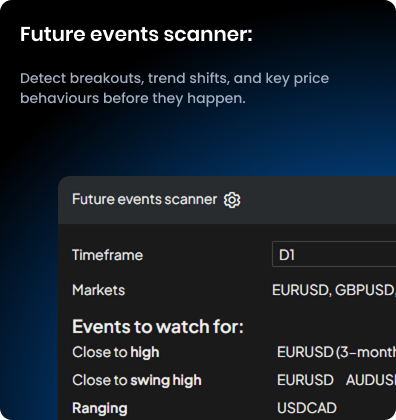Open the Timeframe D1 dropdown
The height and width of the screenshot is (420, 396).
(x=334, y=254)
